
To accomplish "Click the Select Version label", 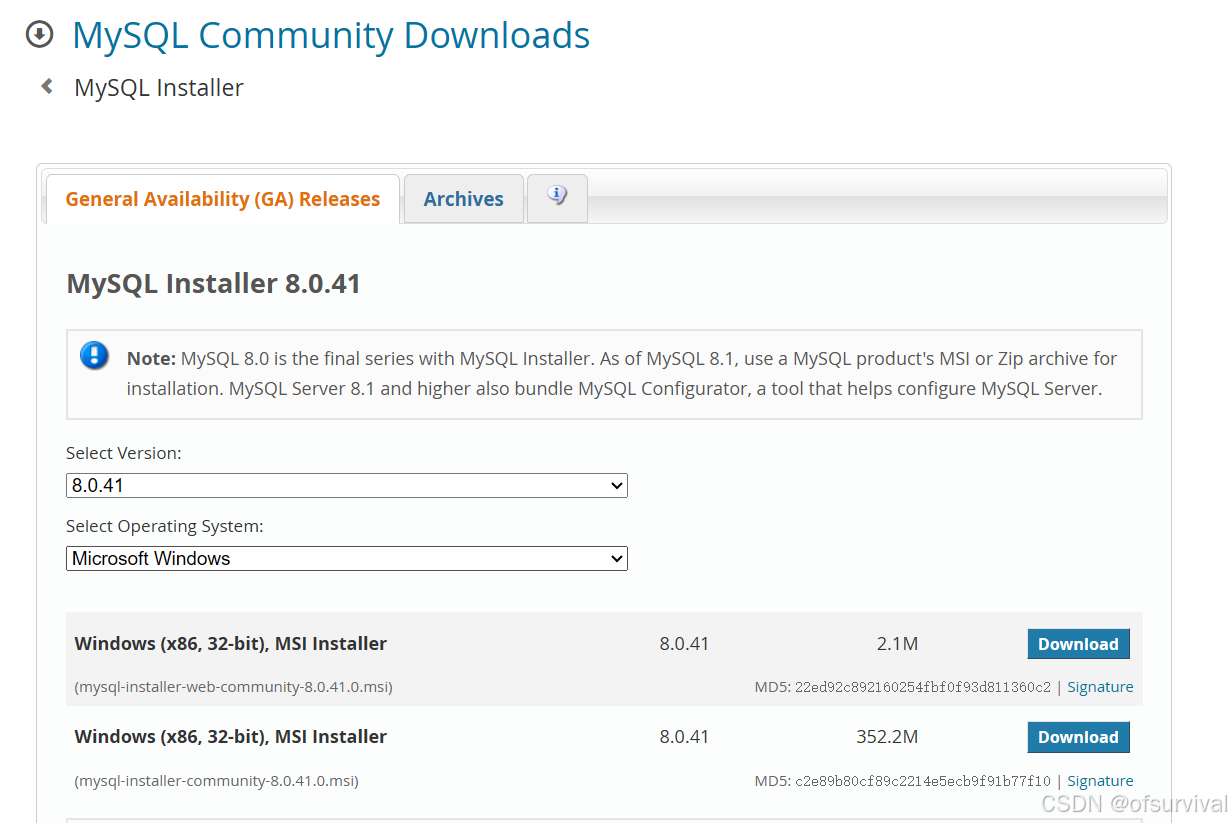I will click(124, 453).
